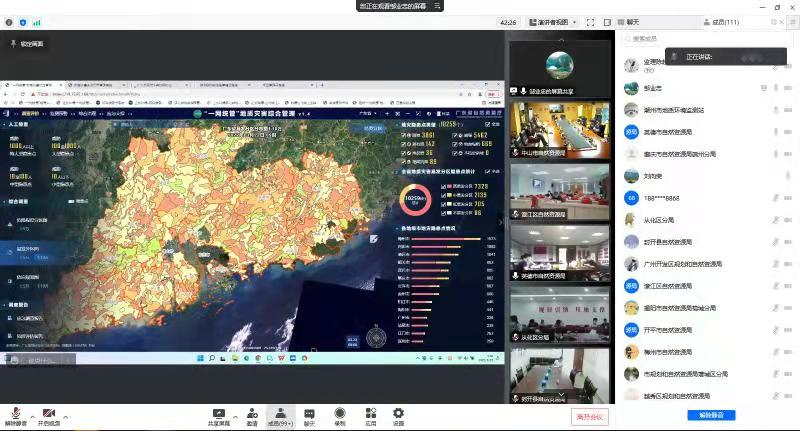Select the 中山市自然资源局 video thumbnail
Screen dimensions: 800x431
560,130
